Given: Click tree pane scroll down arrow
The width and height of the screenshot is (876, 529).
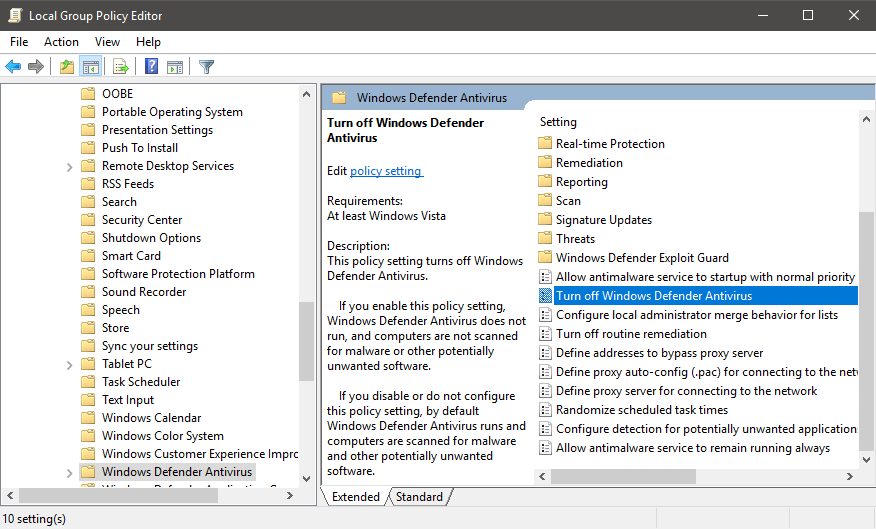Looking at the screenshot, I should pos(306,478).
